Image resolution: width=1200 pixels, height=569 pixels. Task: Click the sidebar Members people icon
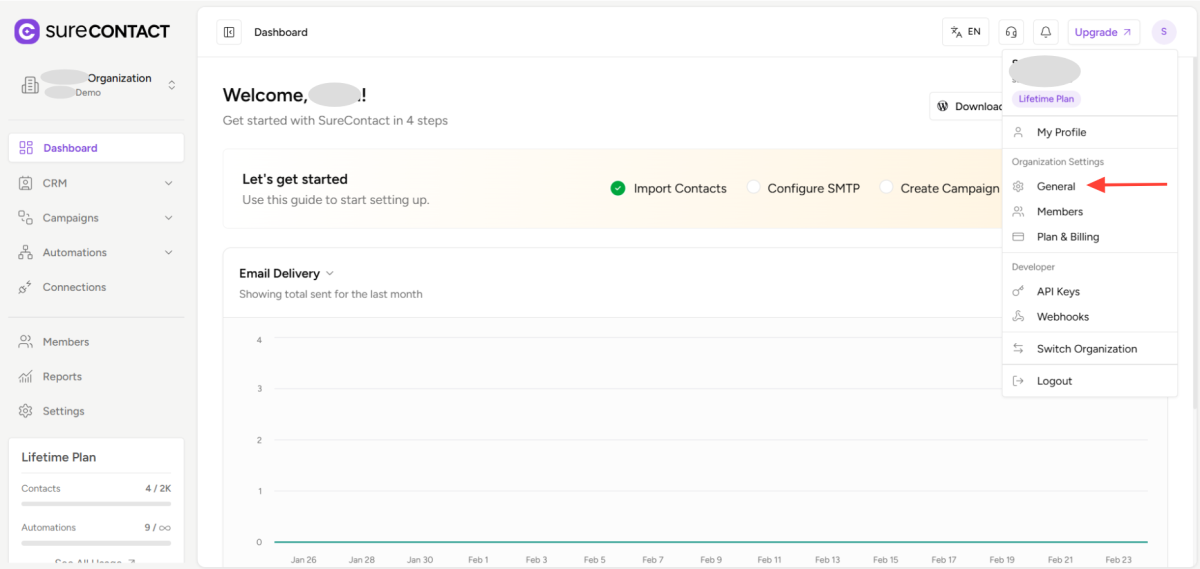click(25, 342)
